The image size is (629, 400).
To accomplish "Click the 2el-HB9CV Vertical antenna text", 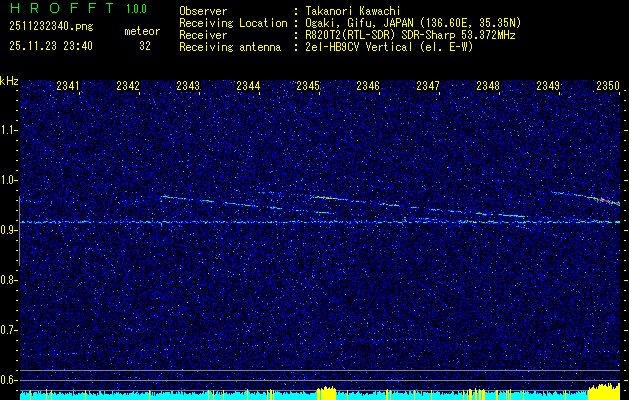I will point(388,47).
